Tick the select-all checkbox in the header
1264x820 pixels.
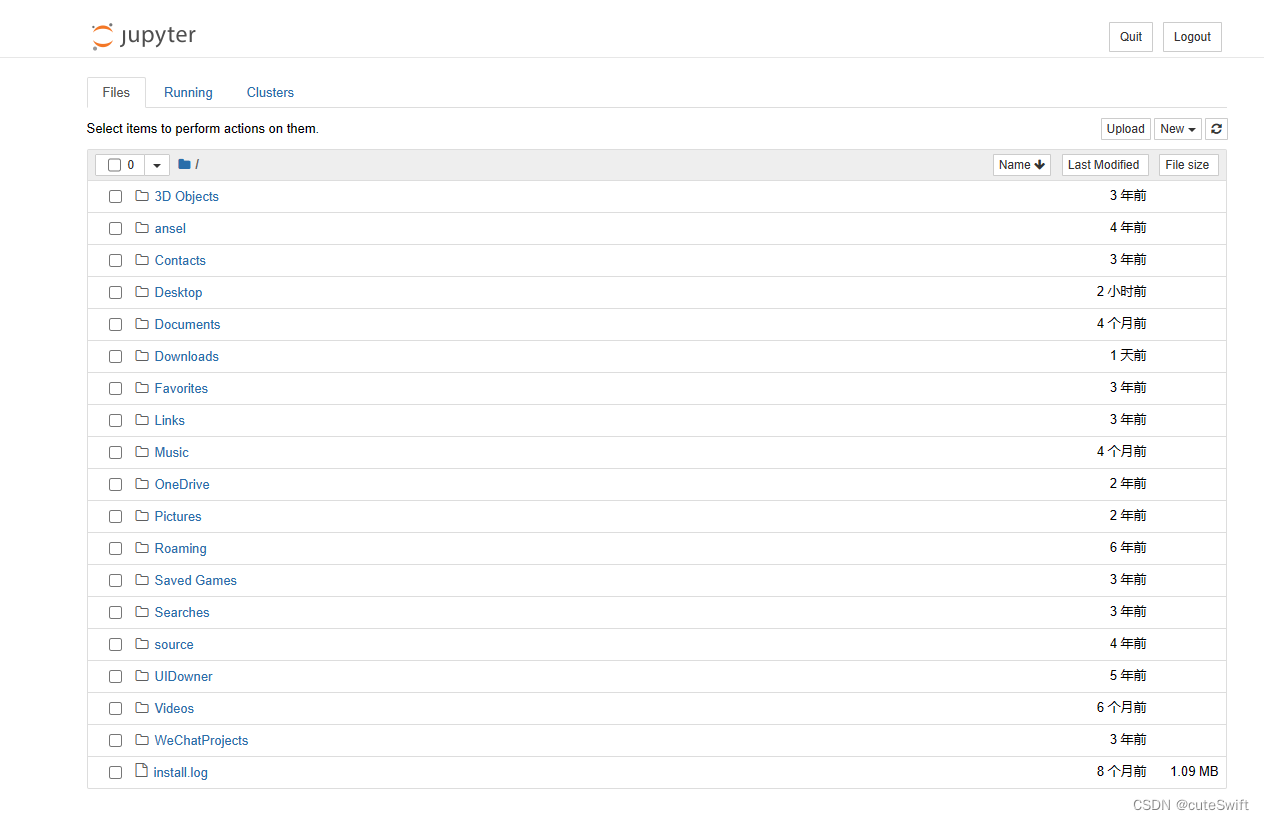pos(114,165)
